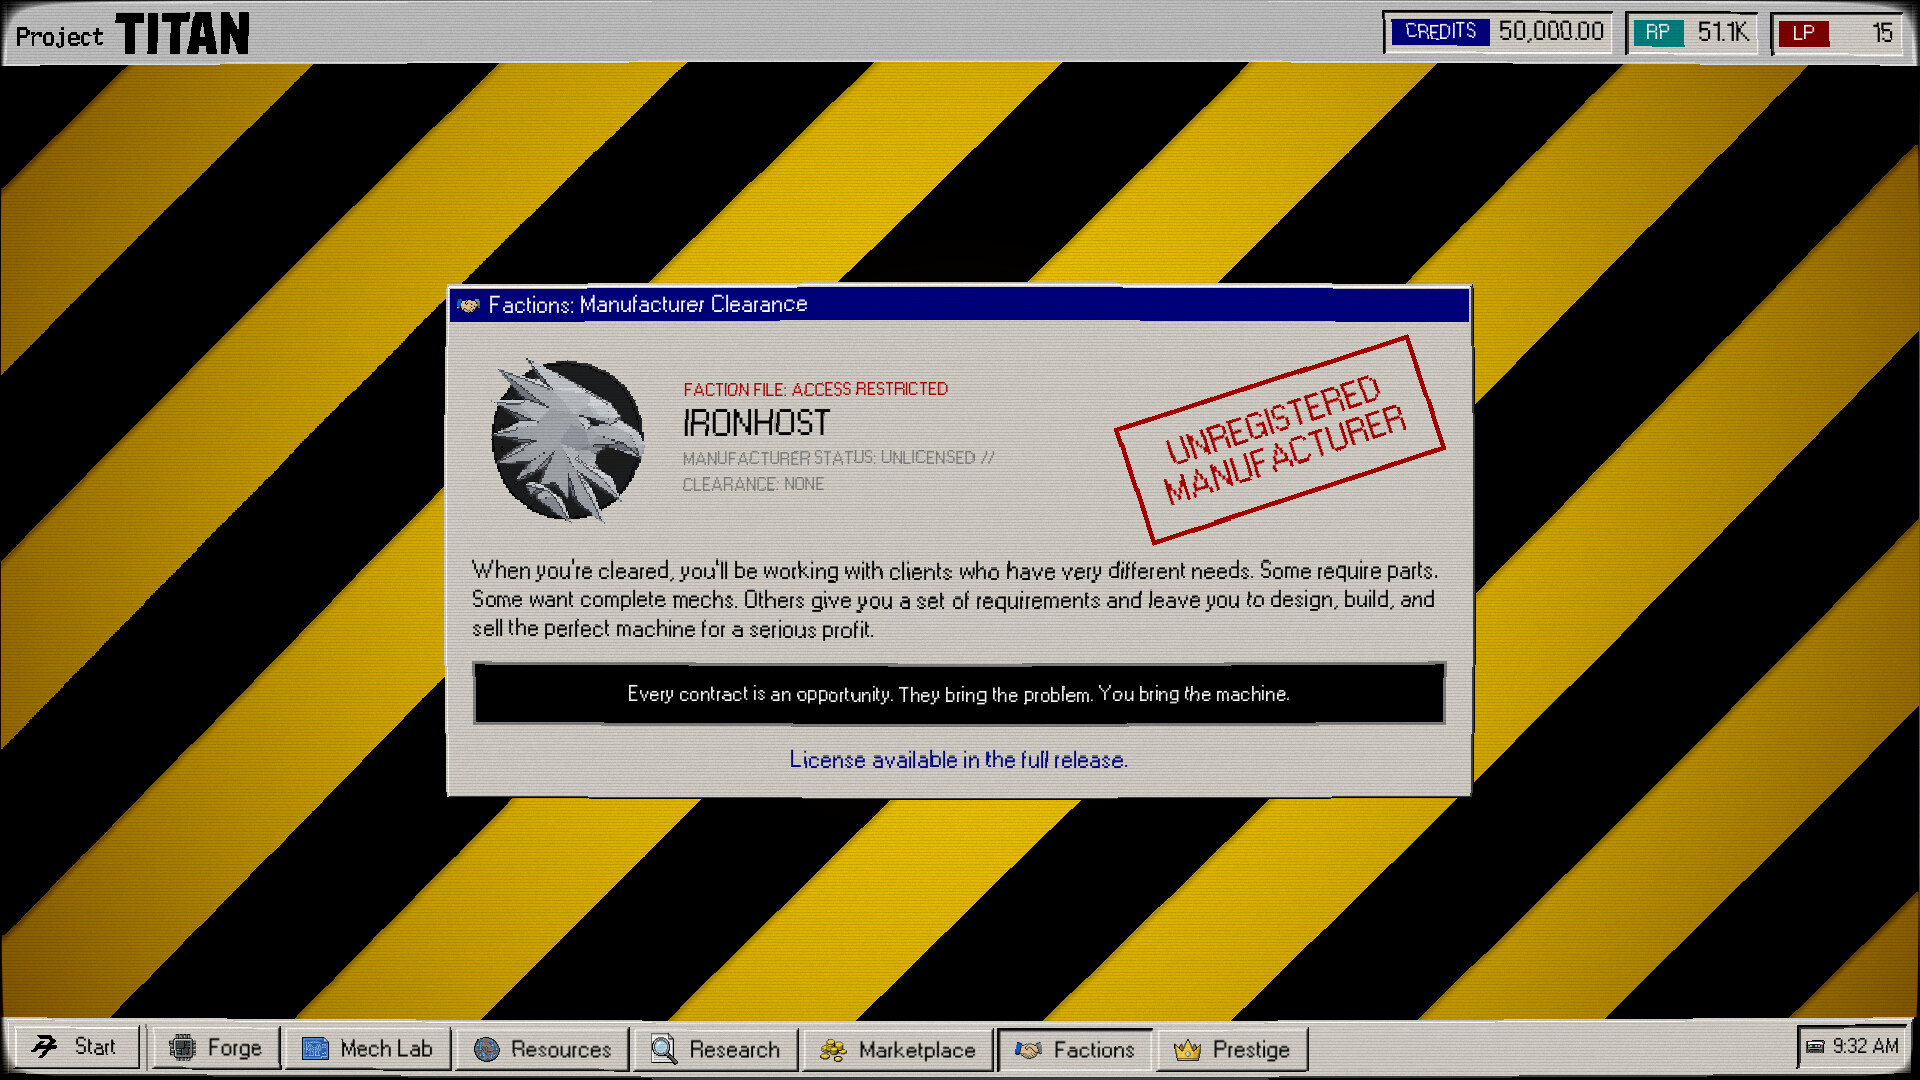Click the 51.1K research points value

tap(1723, 33)
